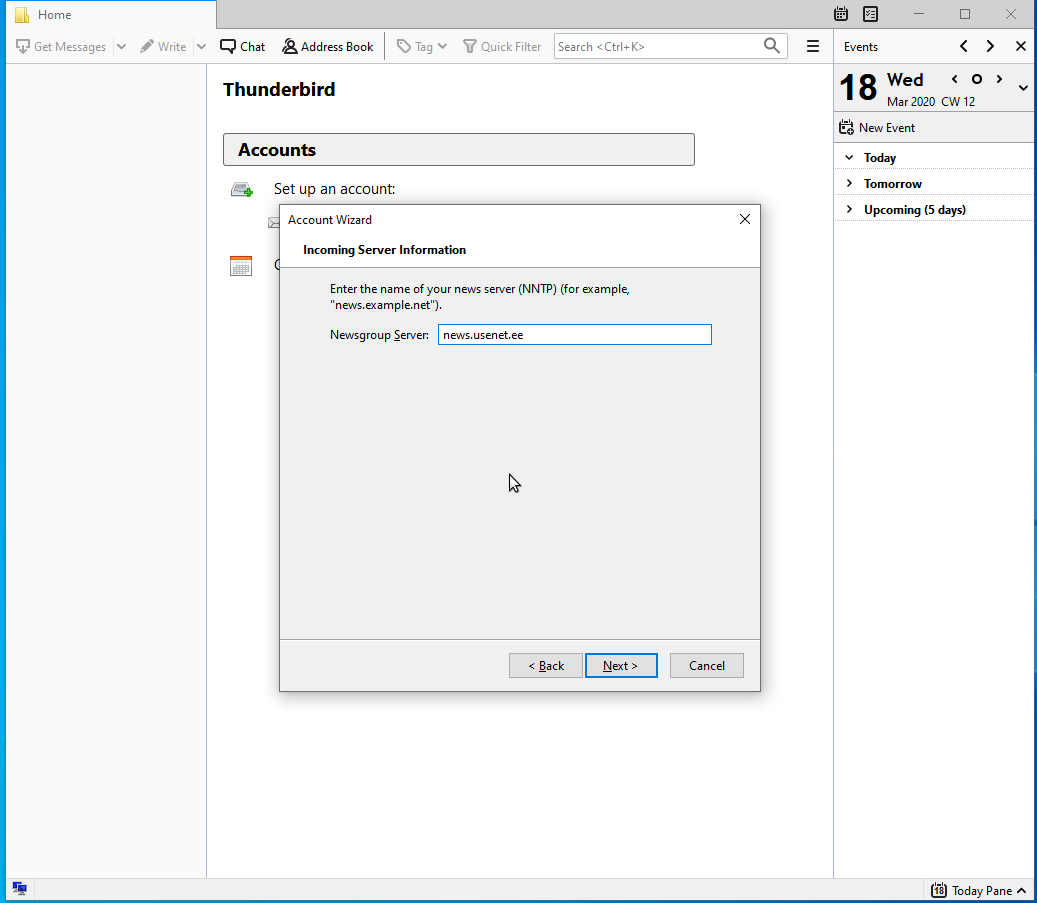Open the Calendar tab icon
Screen dimensions: 1037x903
pyautogui.click(x=841, y=14)
